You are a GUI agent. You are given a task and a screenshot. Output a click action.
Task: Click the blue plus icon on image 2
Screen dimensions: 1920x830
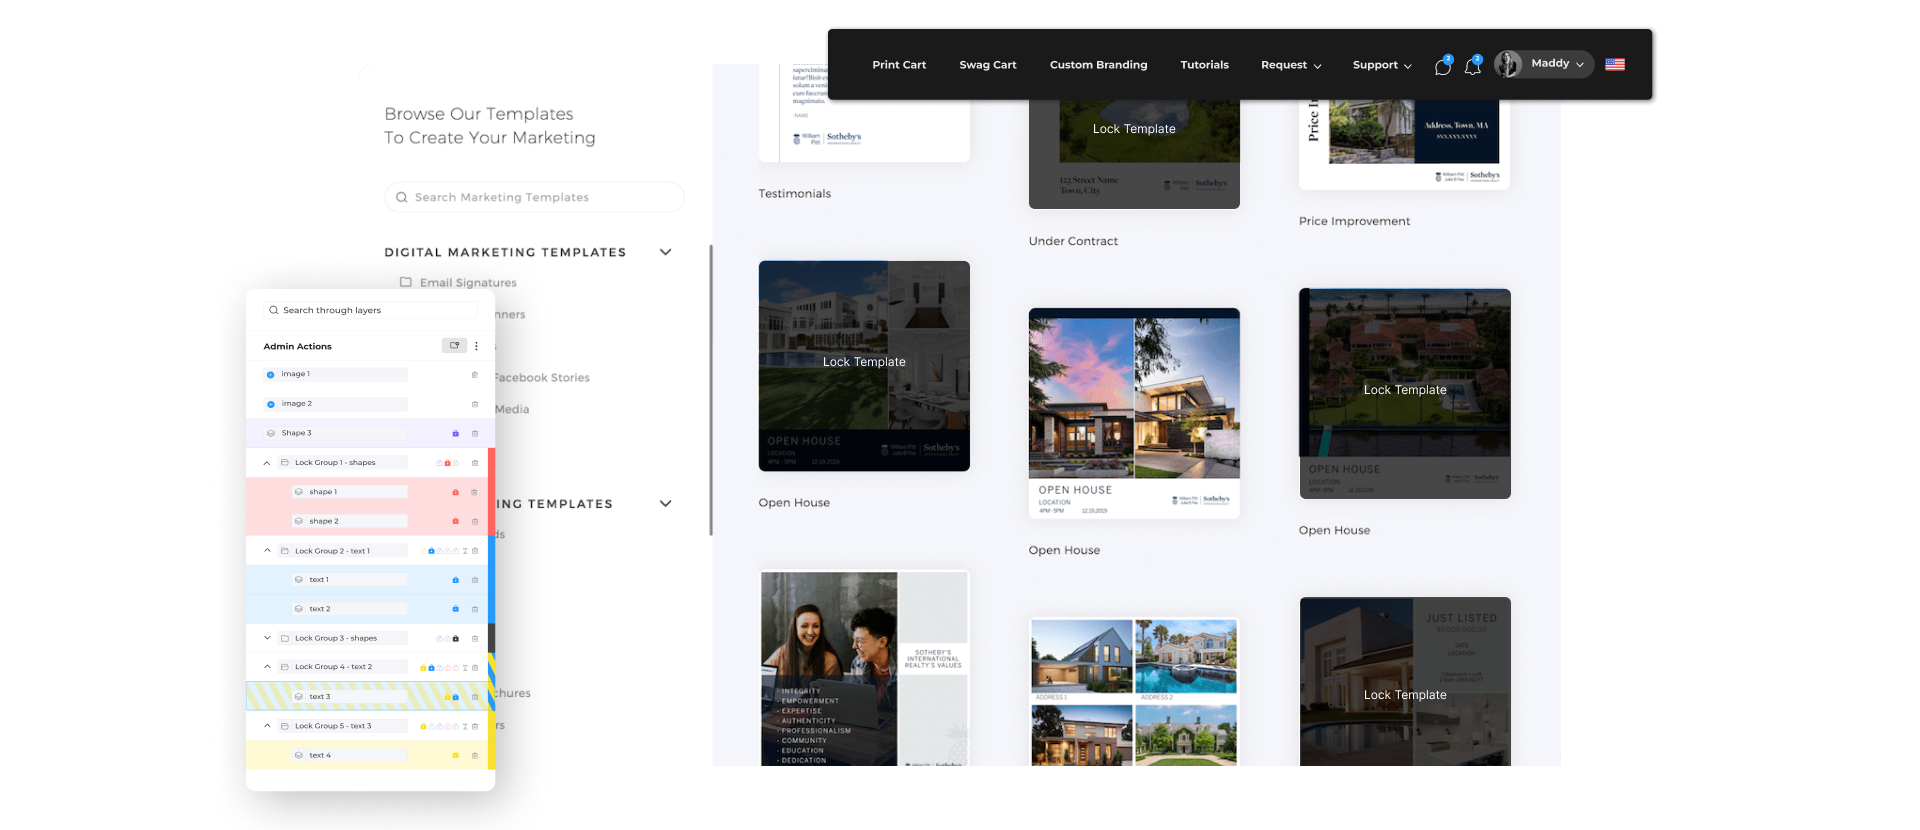coord(270,404)
